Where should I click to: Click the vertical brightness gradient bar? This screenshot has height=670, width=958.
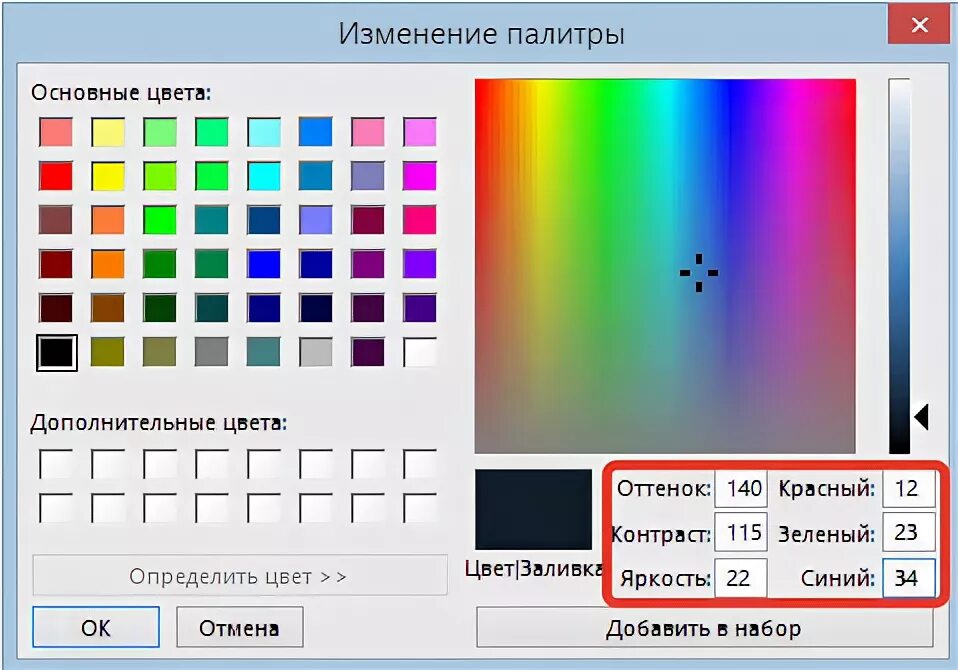[x=899, y=266]
